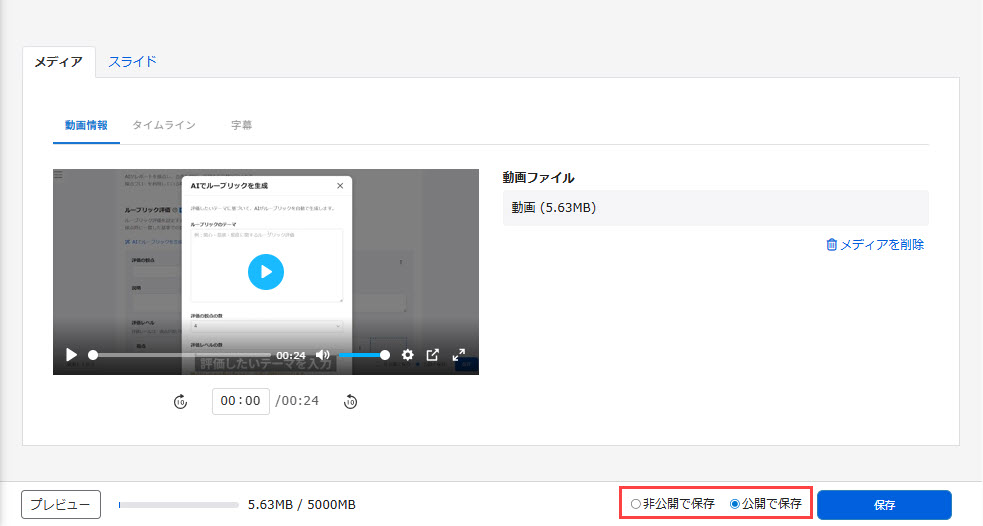The width and height of the screenshot is (983, 526).
Task: Switch to the スライド tab
Action: [132, 61]
